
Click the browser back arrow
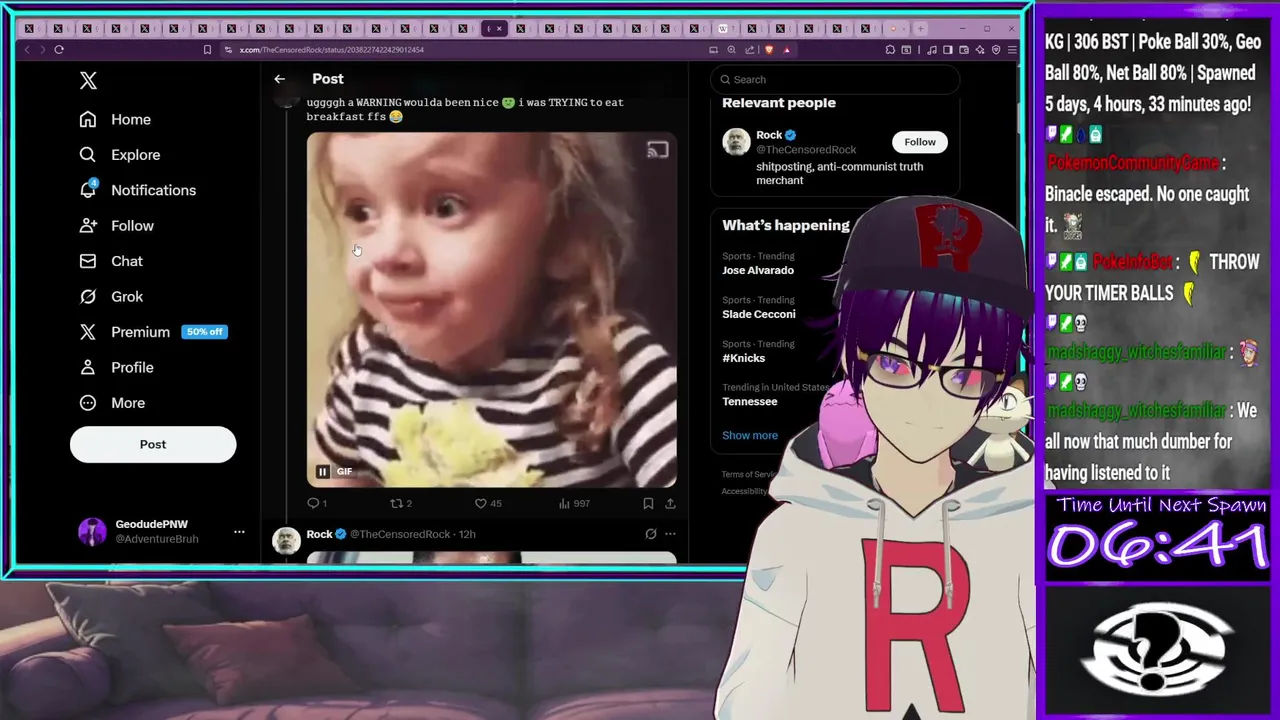point(27,50)
